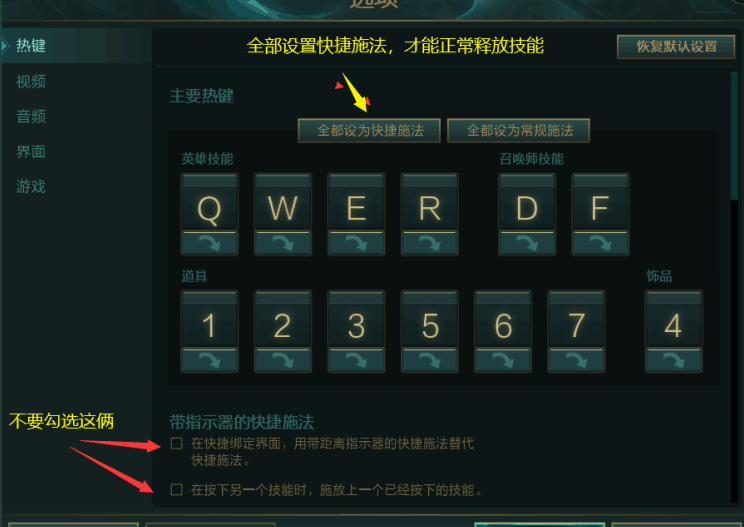Click 全都设为常规施法 button
744x527 pixels.
[x=519, y=130]
